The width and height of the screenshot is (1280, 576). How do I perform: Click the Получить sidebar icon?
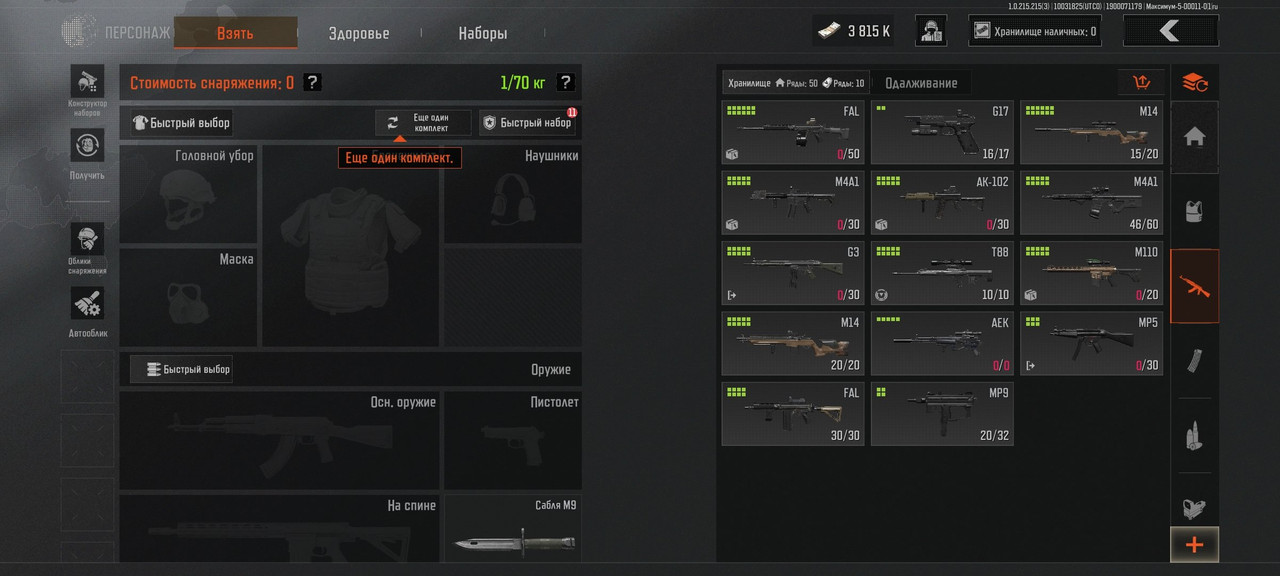click(88, 145)
